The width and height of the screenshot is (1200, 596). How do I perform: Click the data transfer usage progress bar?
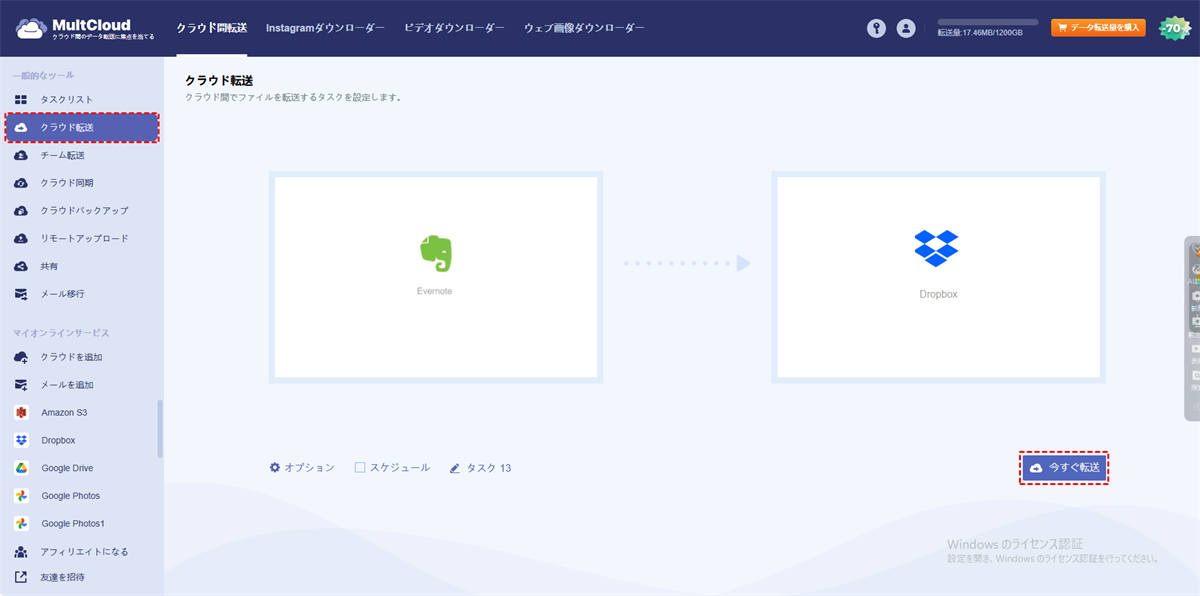pyautogui.click(x=987, y=21)
